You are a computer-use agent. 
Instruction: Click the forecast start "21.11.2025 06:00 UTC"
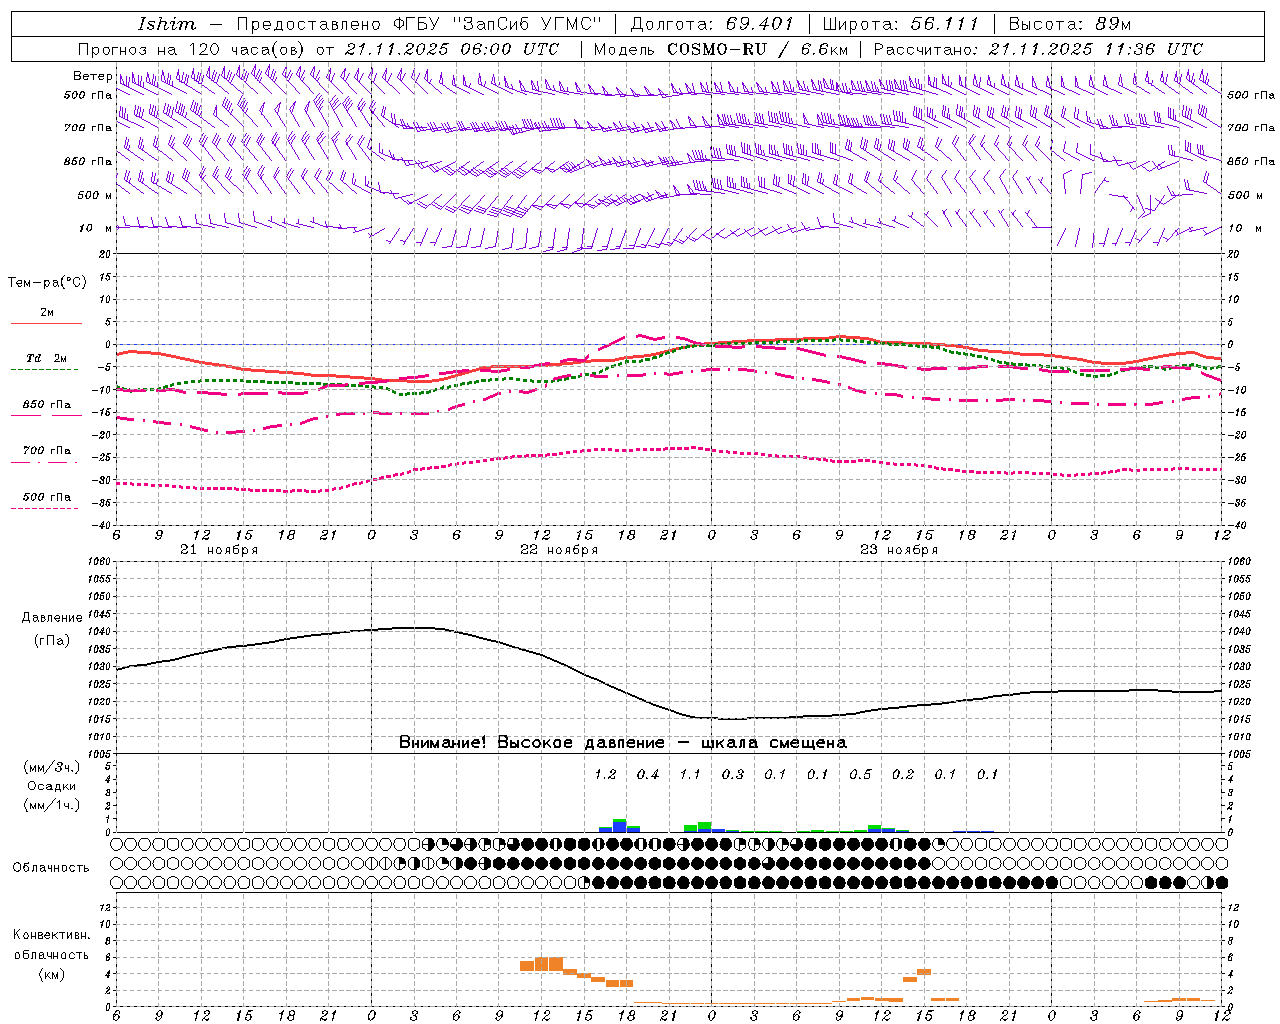click(x=452, y=49)
